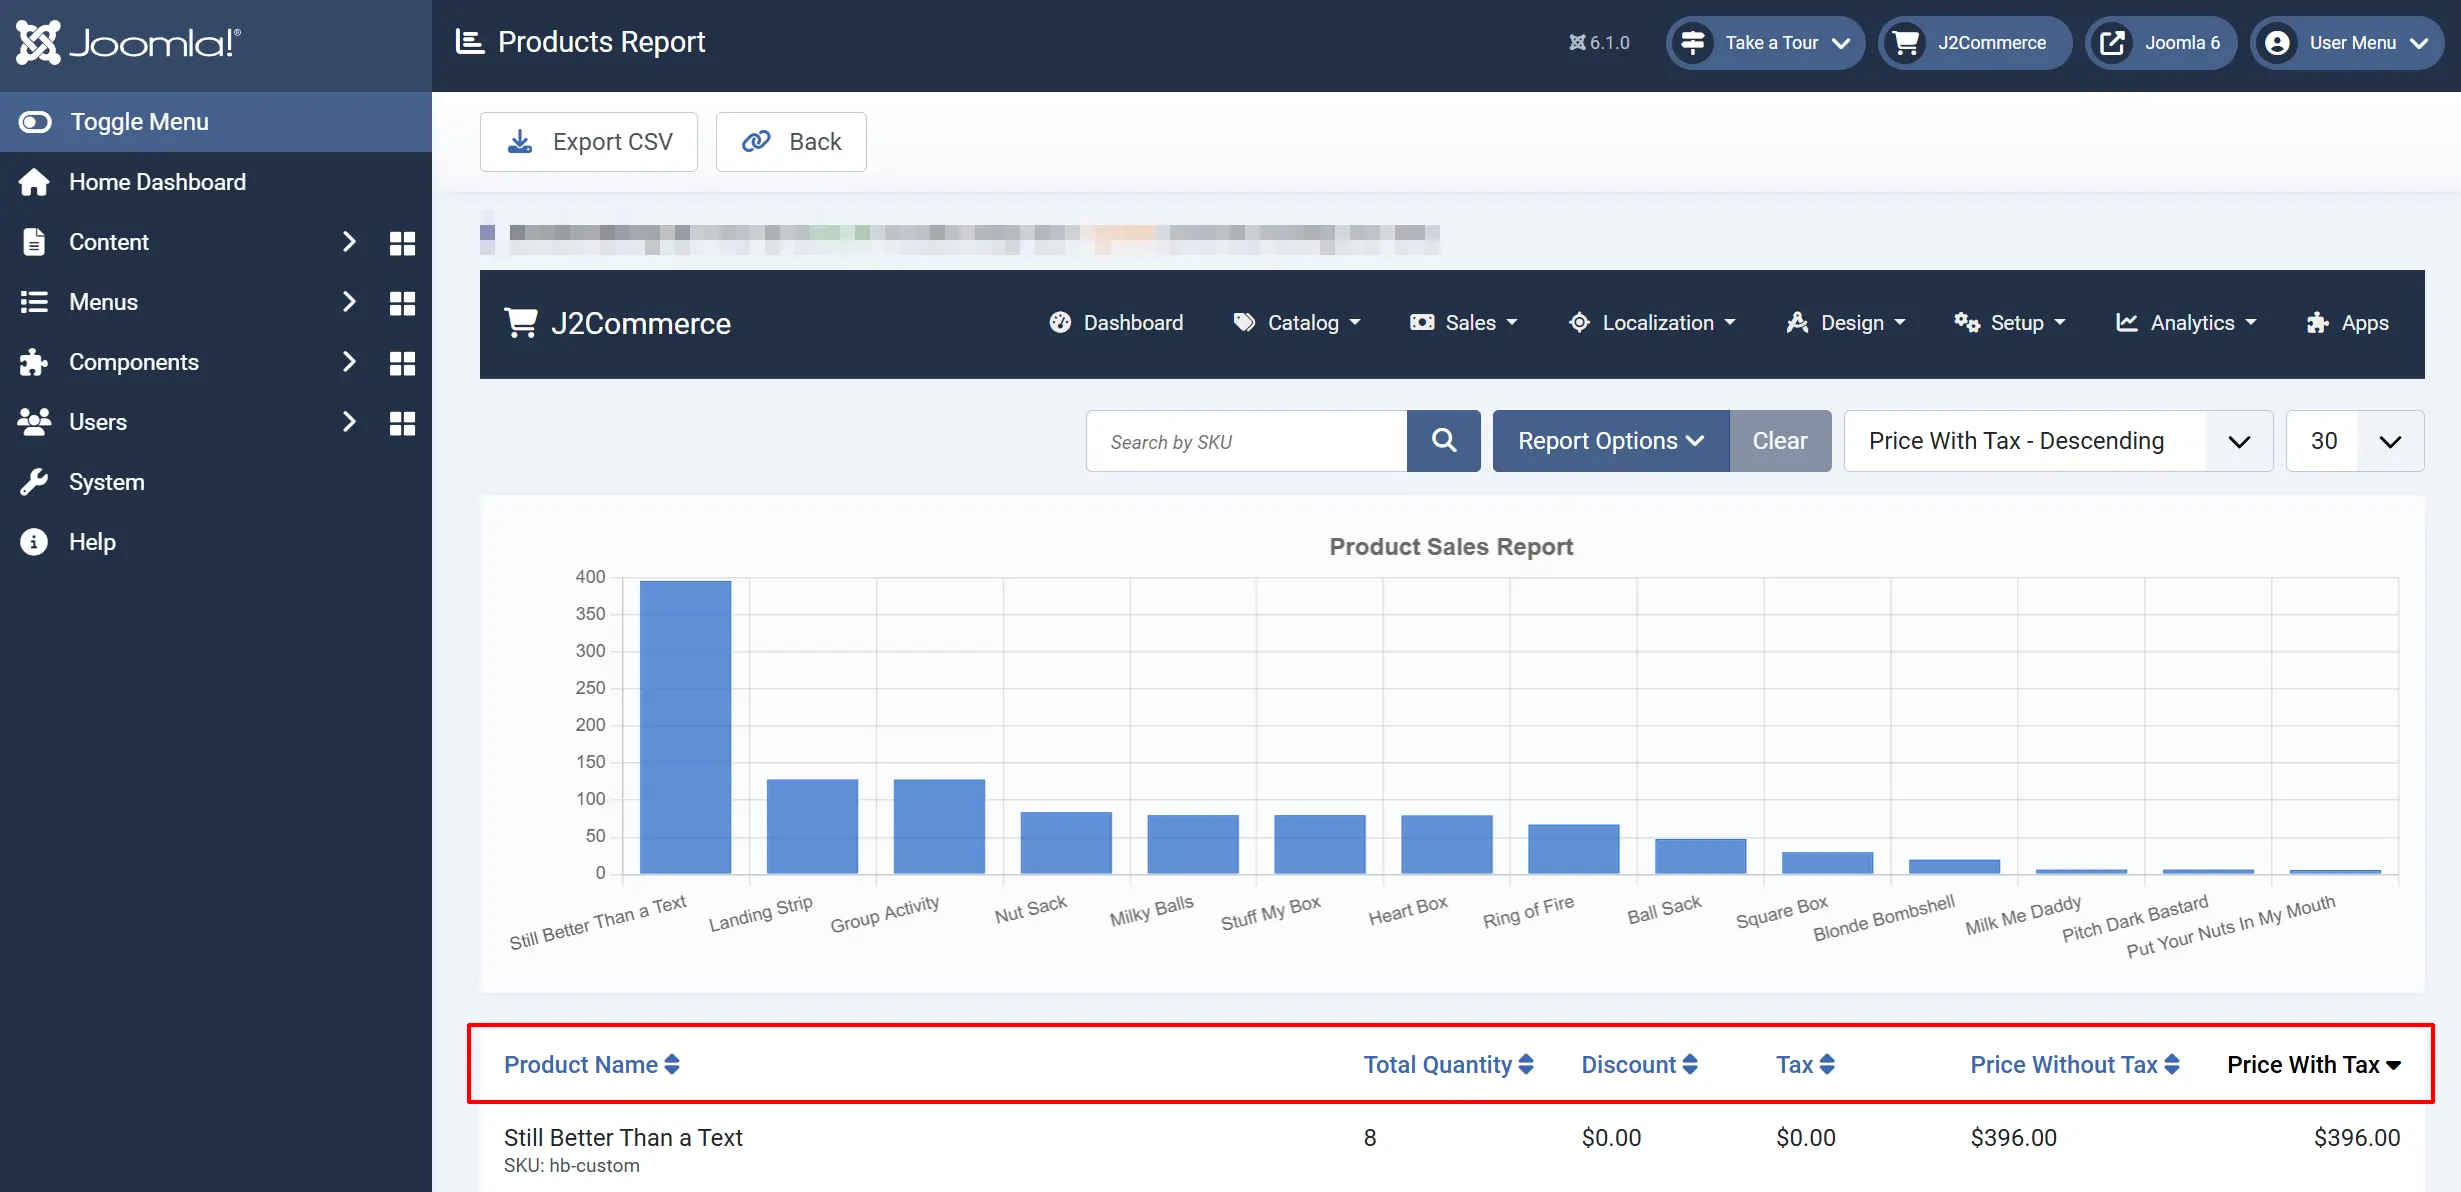Open Content dashboard grid icon

[402, 243]
